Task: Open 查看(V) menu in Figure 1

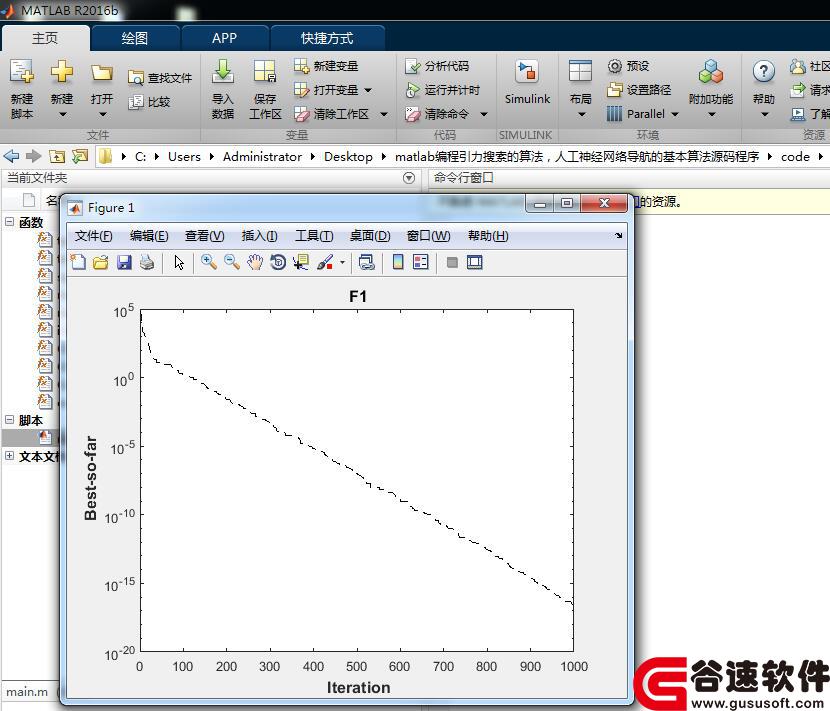Action: [205, 236]
